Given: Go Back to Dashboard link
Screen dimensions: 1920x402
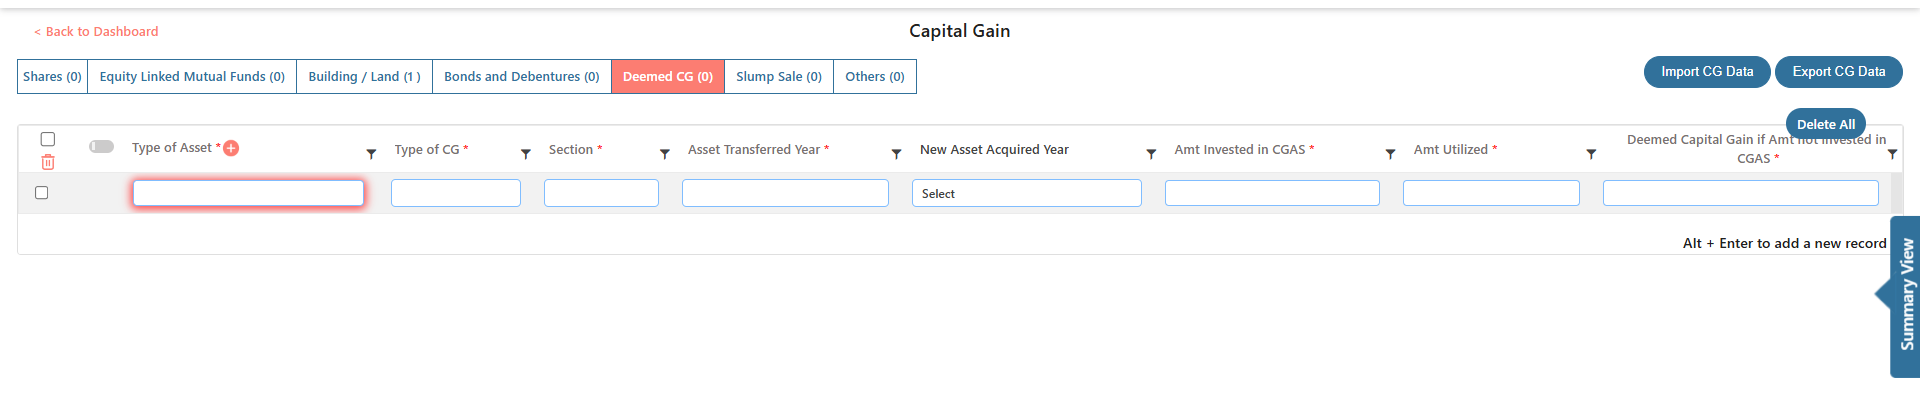Looking at the screenshot, I should click(x=96, y=32).
